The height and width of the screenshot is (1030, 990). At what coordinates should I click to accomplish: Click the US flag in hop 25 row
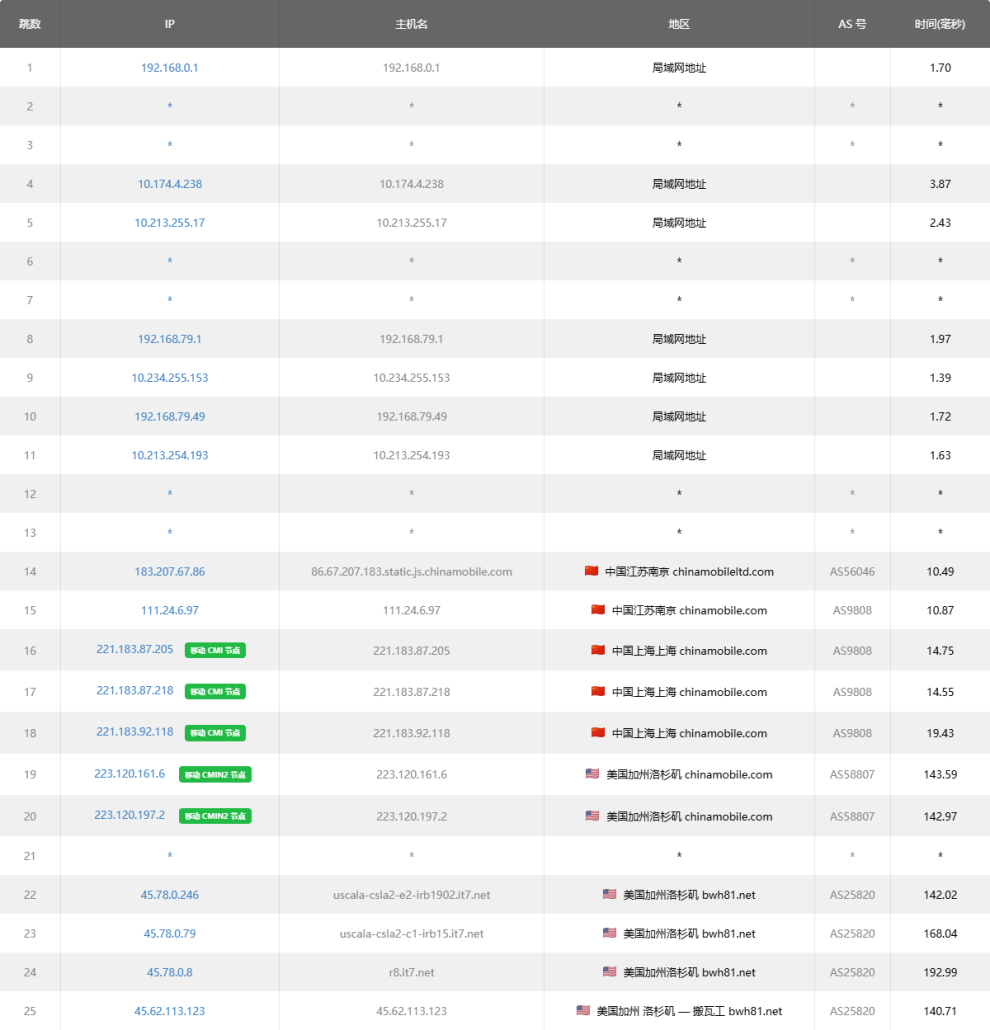pyautogui.click(x=583, y=1011)
